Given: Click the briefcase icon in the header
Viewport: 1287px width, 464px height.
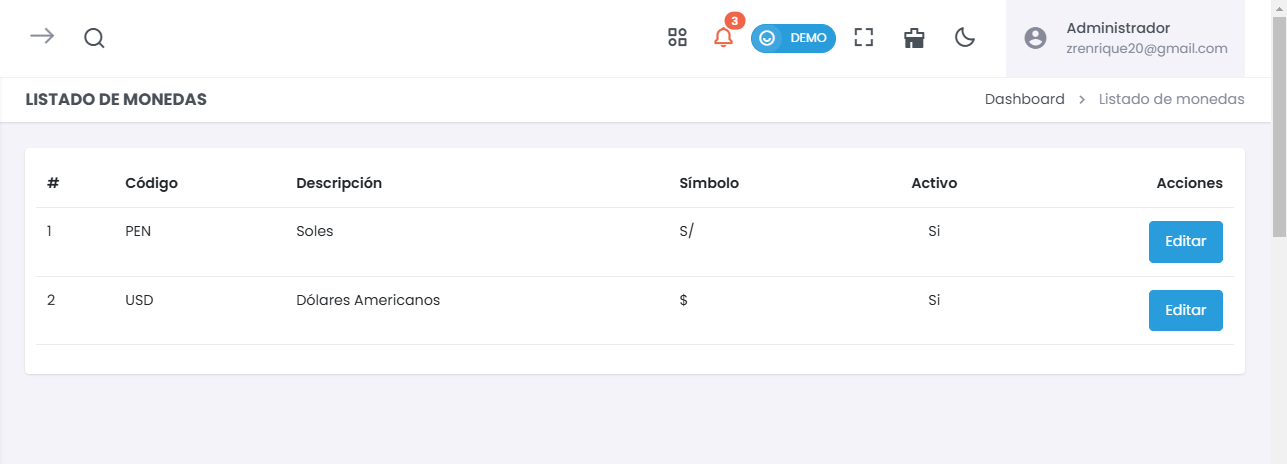Looking at the screenshot, I should click(x=914, y=38).
